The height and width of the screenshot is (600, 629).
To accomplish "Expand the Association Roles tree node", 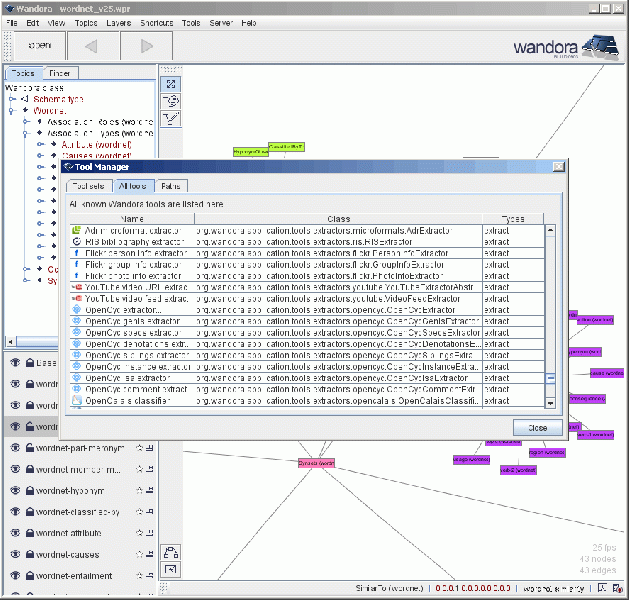I will click(26, 121).
